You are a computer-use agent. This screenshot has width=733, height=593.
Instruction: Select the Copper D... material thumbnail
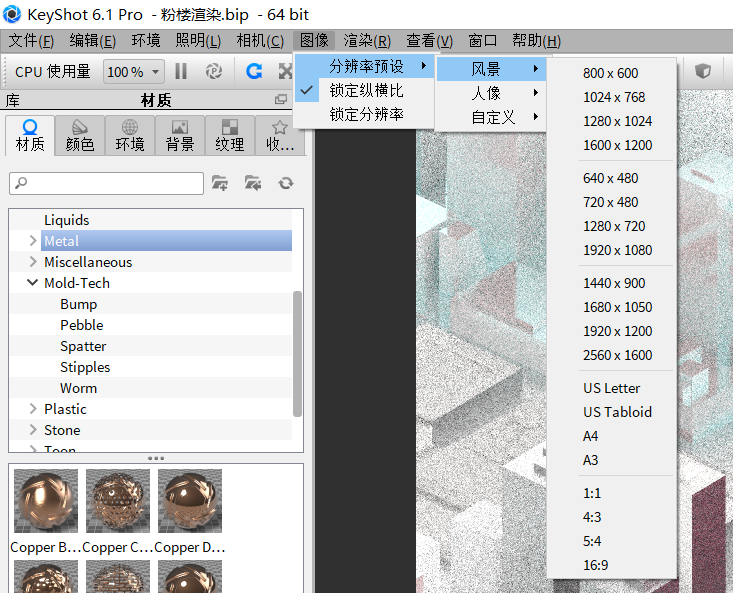tap(190, 501)
